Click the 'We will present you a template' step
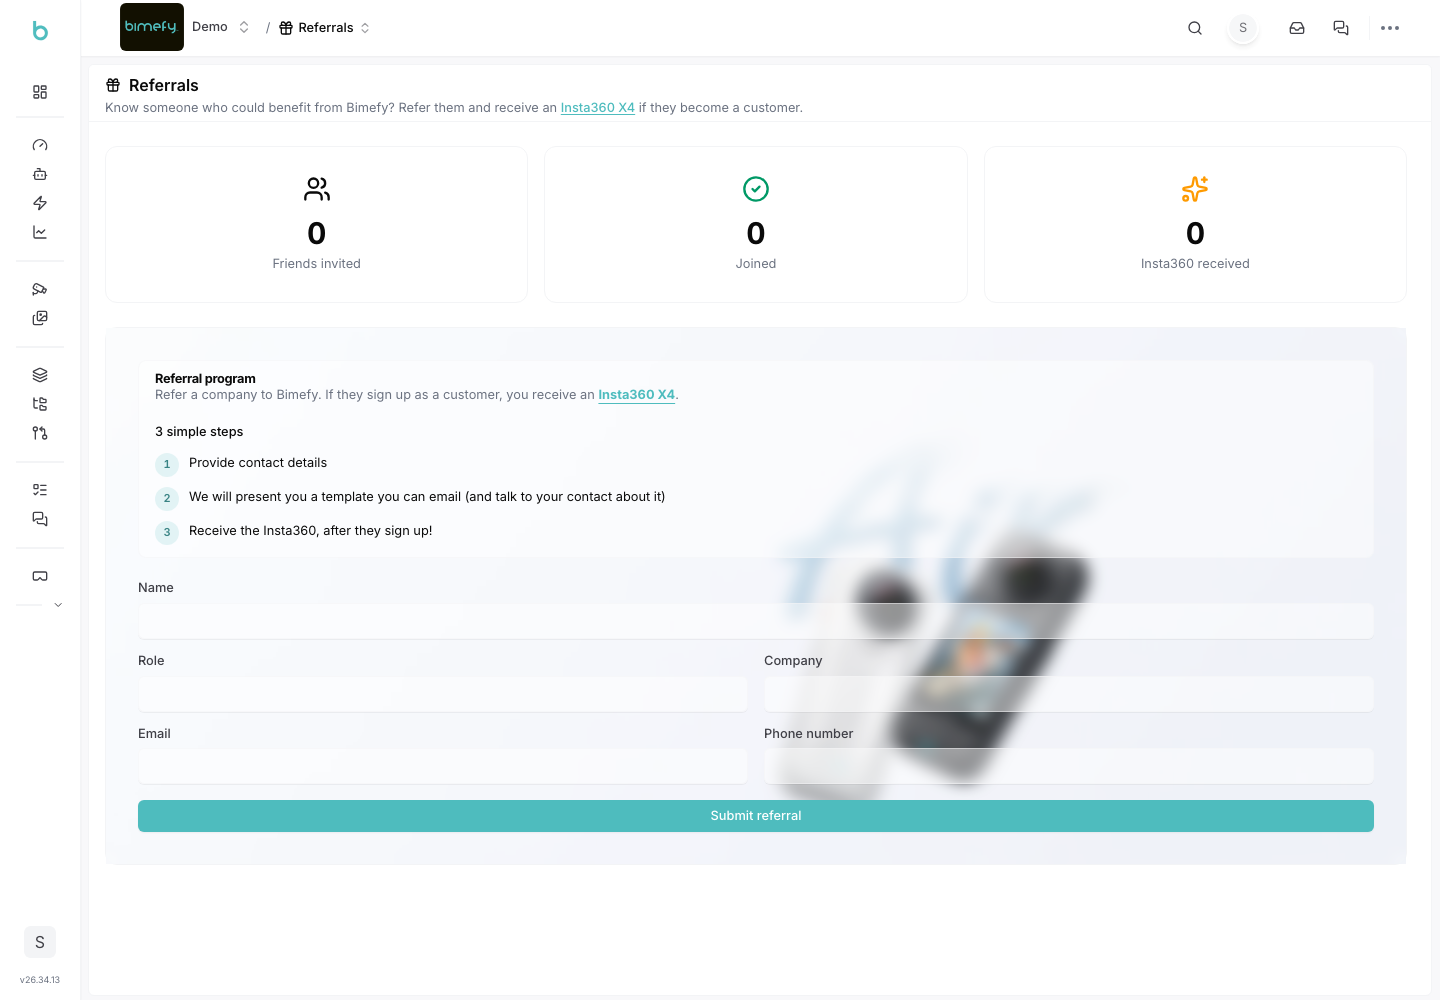Image resolution: width=1440 pixels, height=1000 pixels. (x=427, y=497)
